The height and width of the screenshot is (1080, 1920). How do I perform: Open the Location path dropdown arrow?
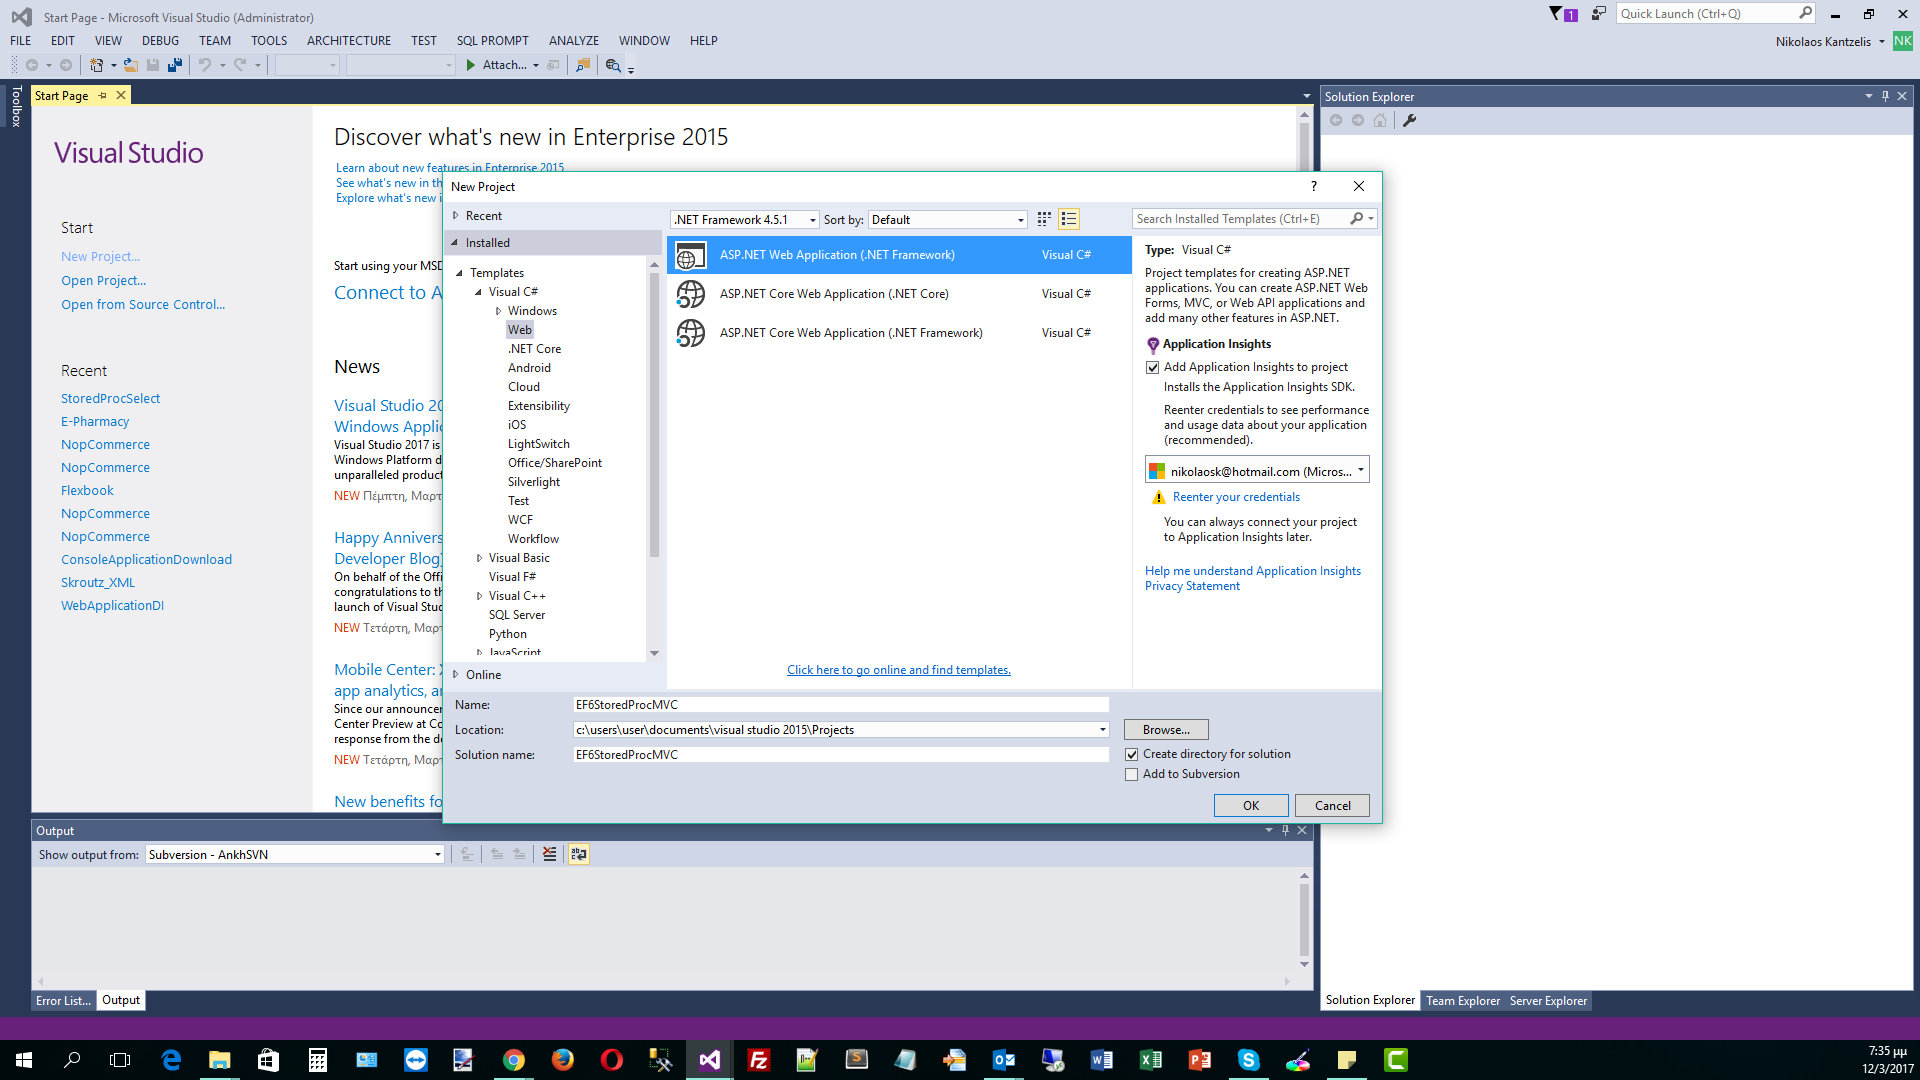(x=1103, y=730)
